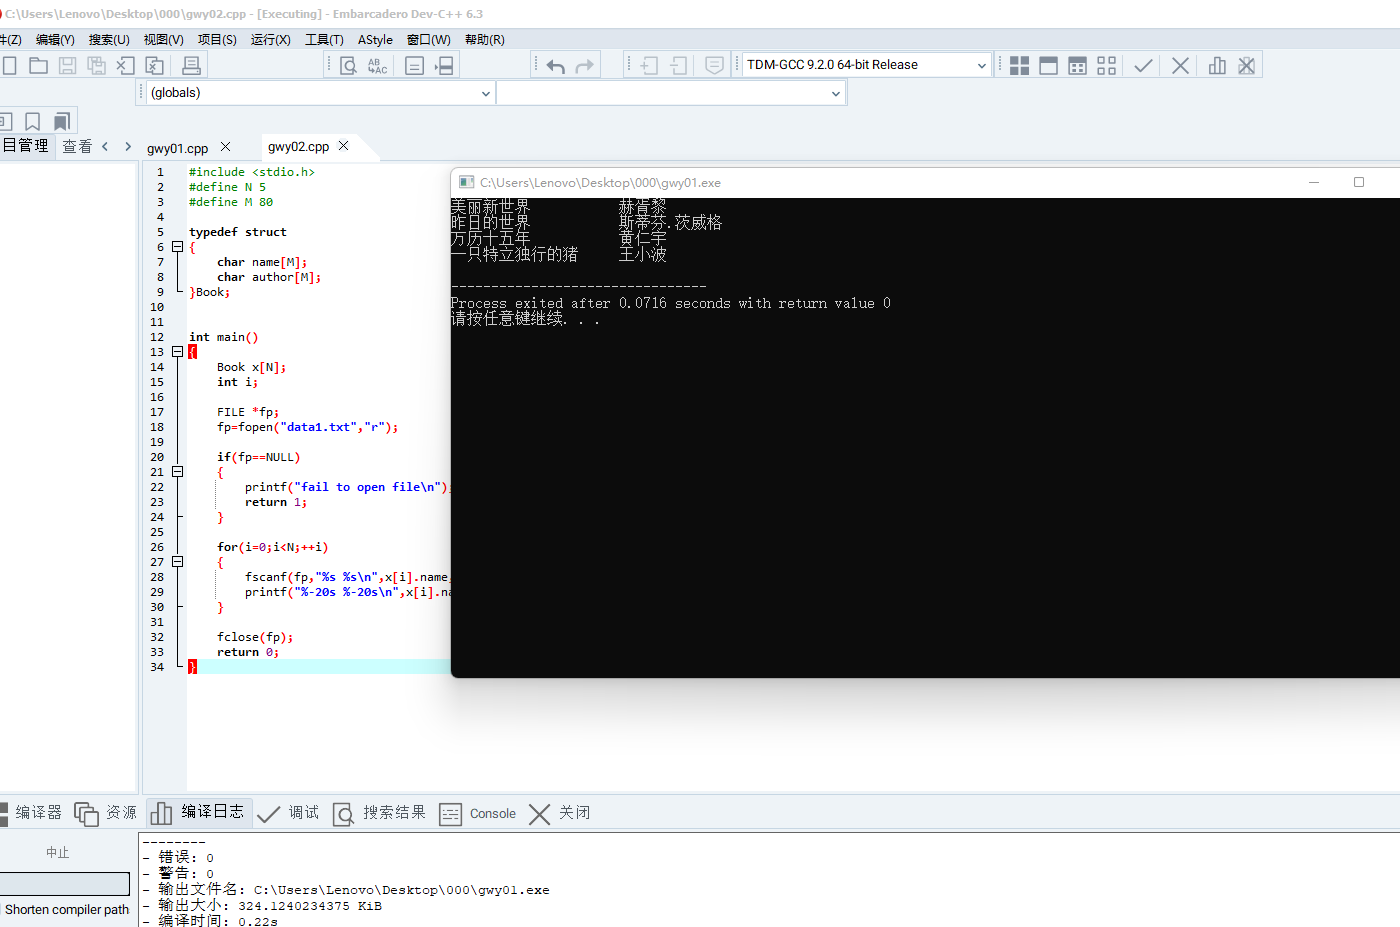Screen dimensions: 1400x927
Task: Click the Delete Profiling Information icon
Action: pyautogui.click(x=1246, y=65)
